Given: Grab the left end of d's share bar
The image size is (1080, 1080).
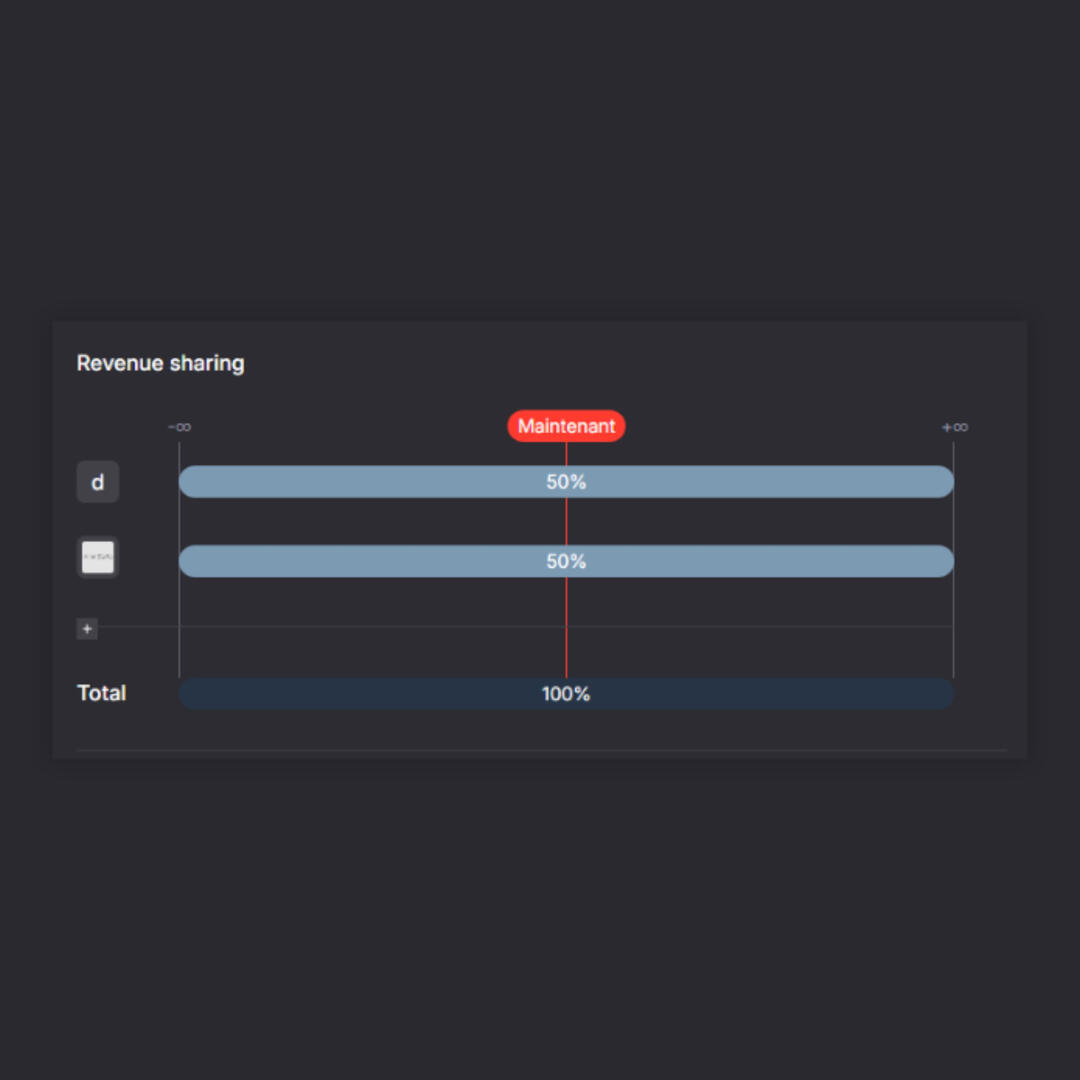Looking at the screenshot, I should pos(186,482).
